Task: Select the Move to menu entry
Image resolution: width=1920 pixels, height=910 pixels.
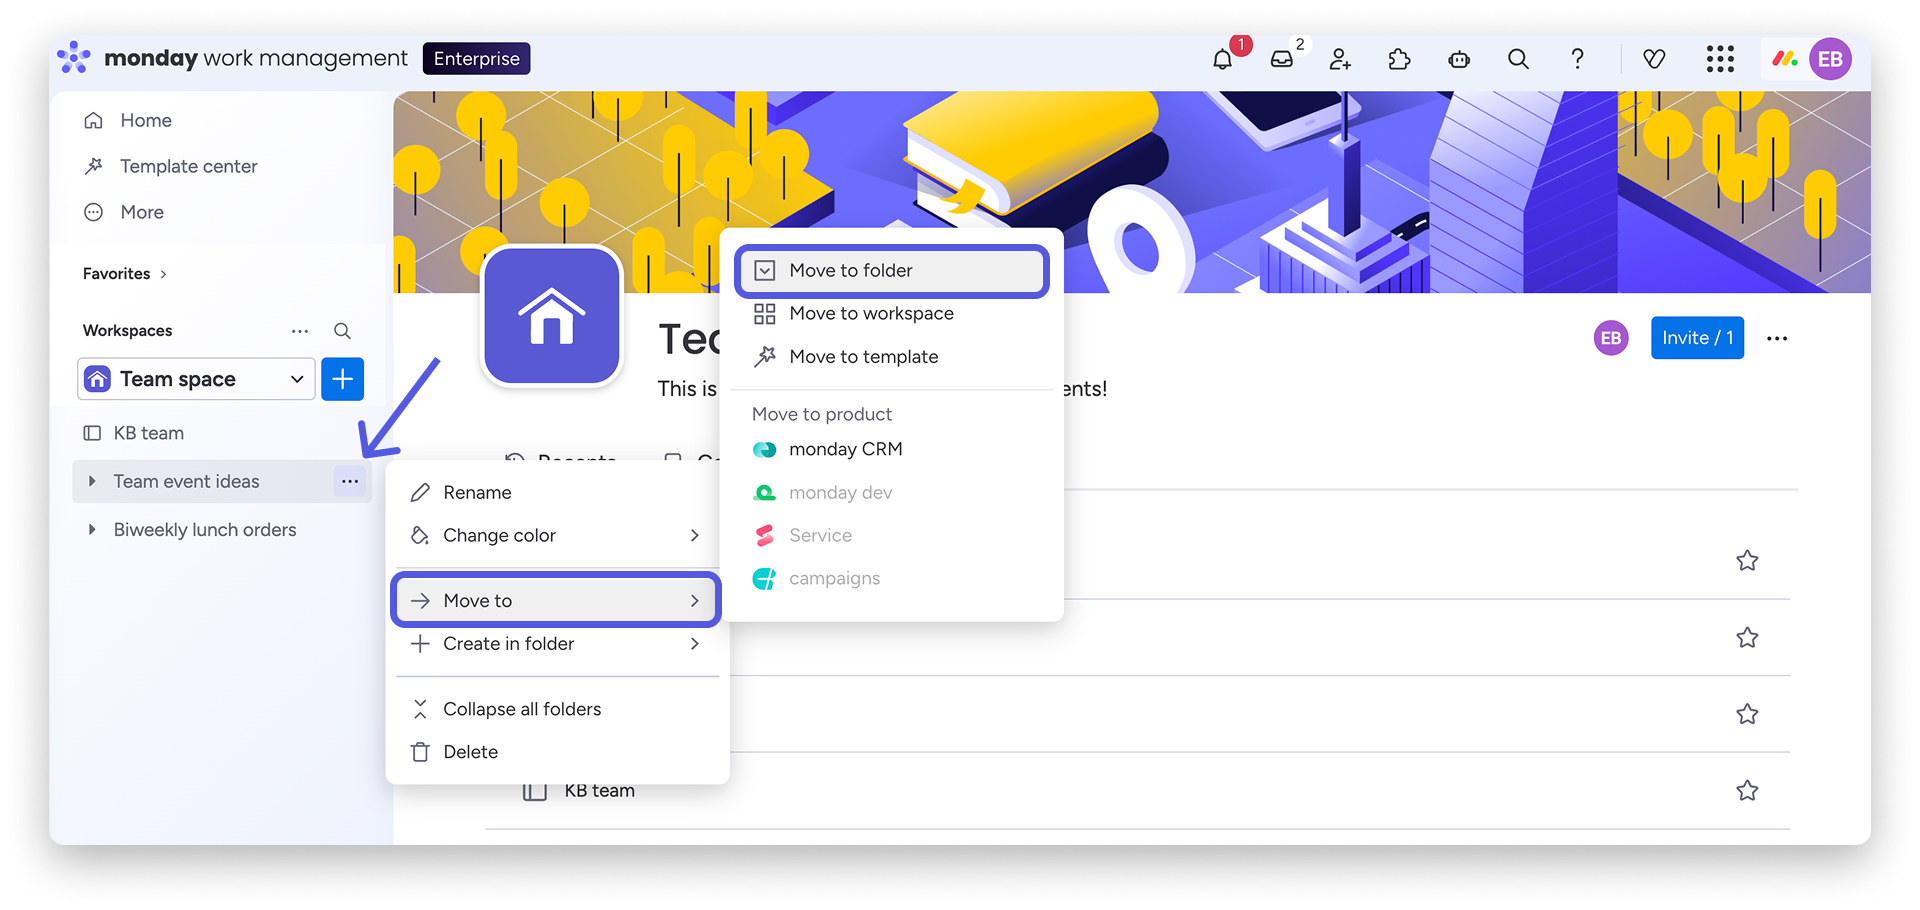Action: click(556, 600)
